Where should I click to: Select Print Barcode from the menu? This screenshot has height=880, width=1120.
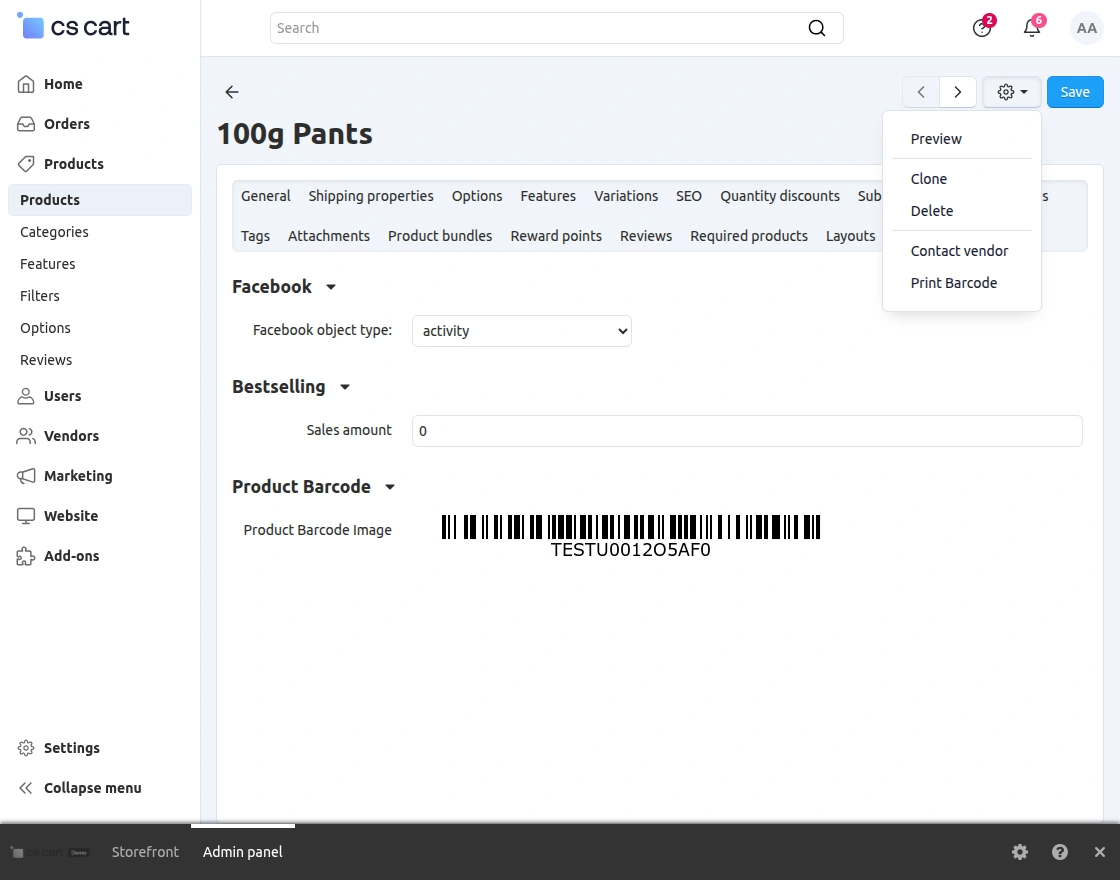click(954, 284)
